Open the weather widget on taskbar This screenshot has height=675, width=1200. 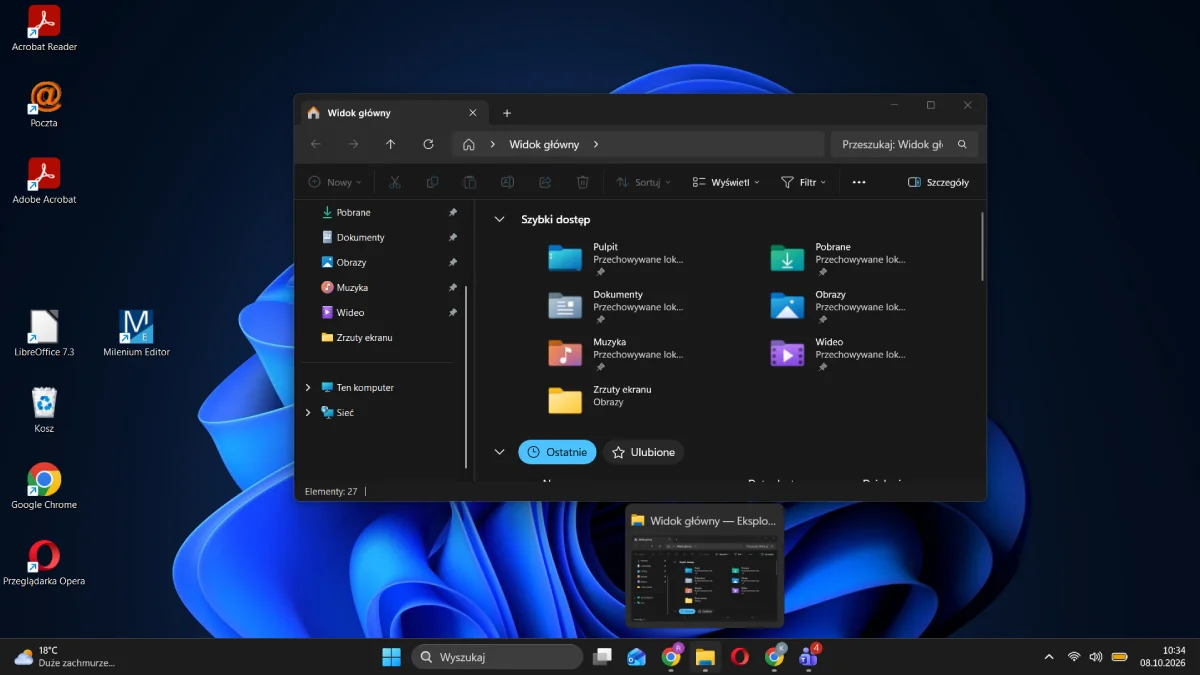tap(64, 657)
